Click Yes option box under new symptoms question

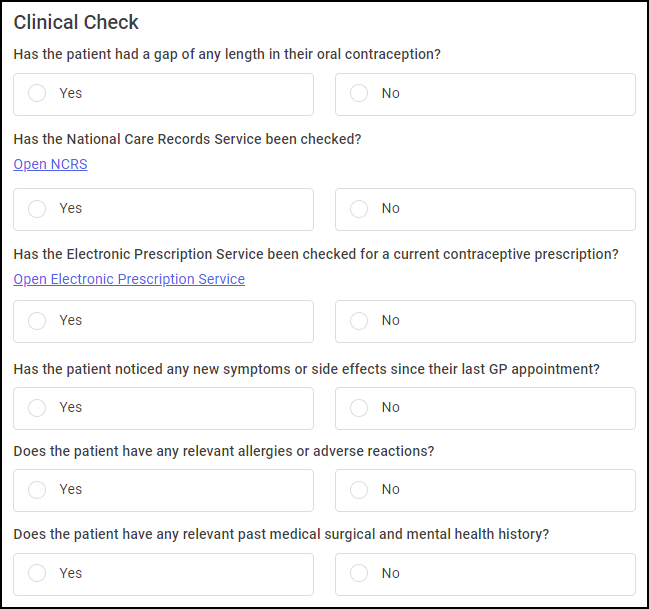pyautogui.click(x=163, y=409)
